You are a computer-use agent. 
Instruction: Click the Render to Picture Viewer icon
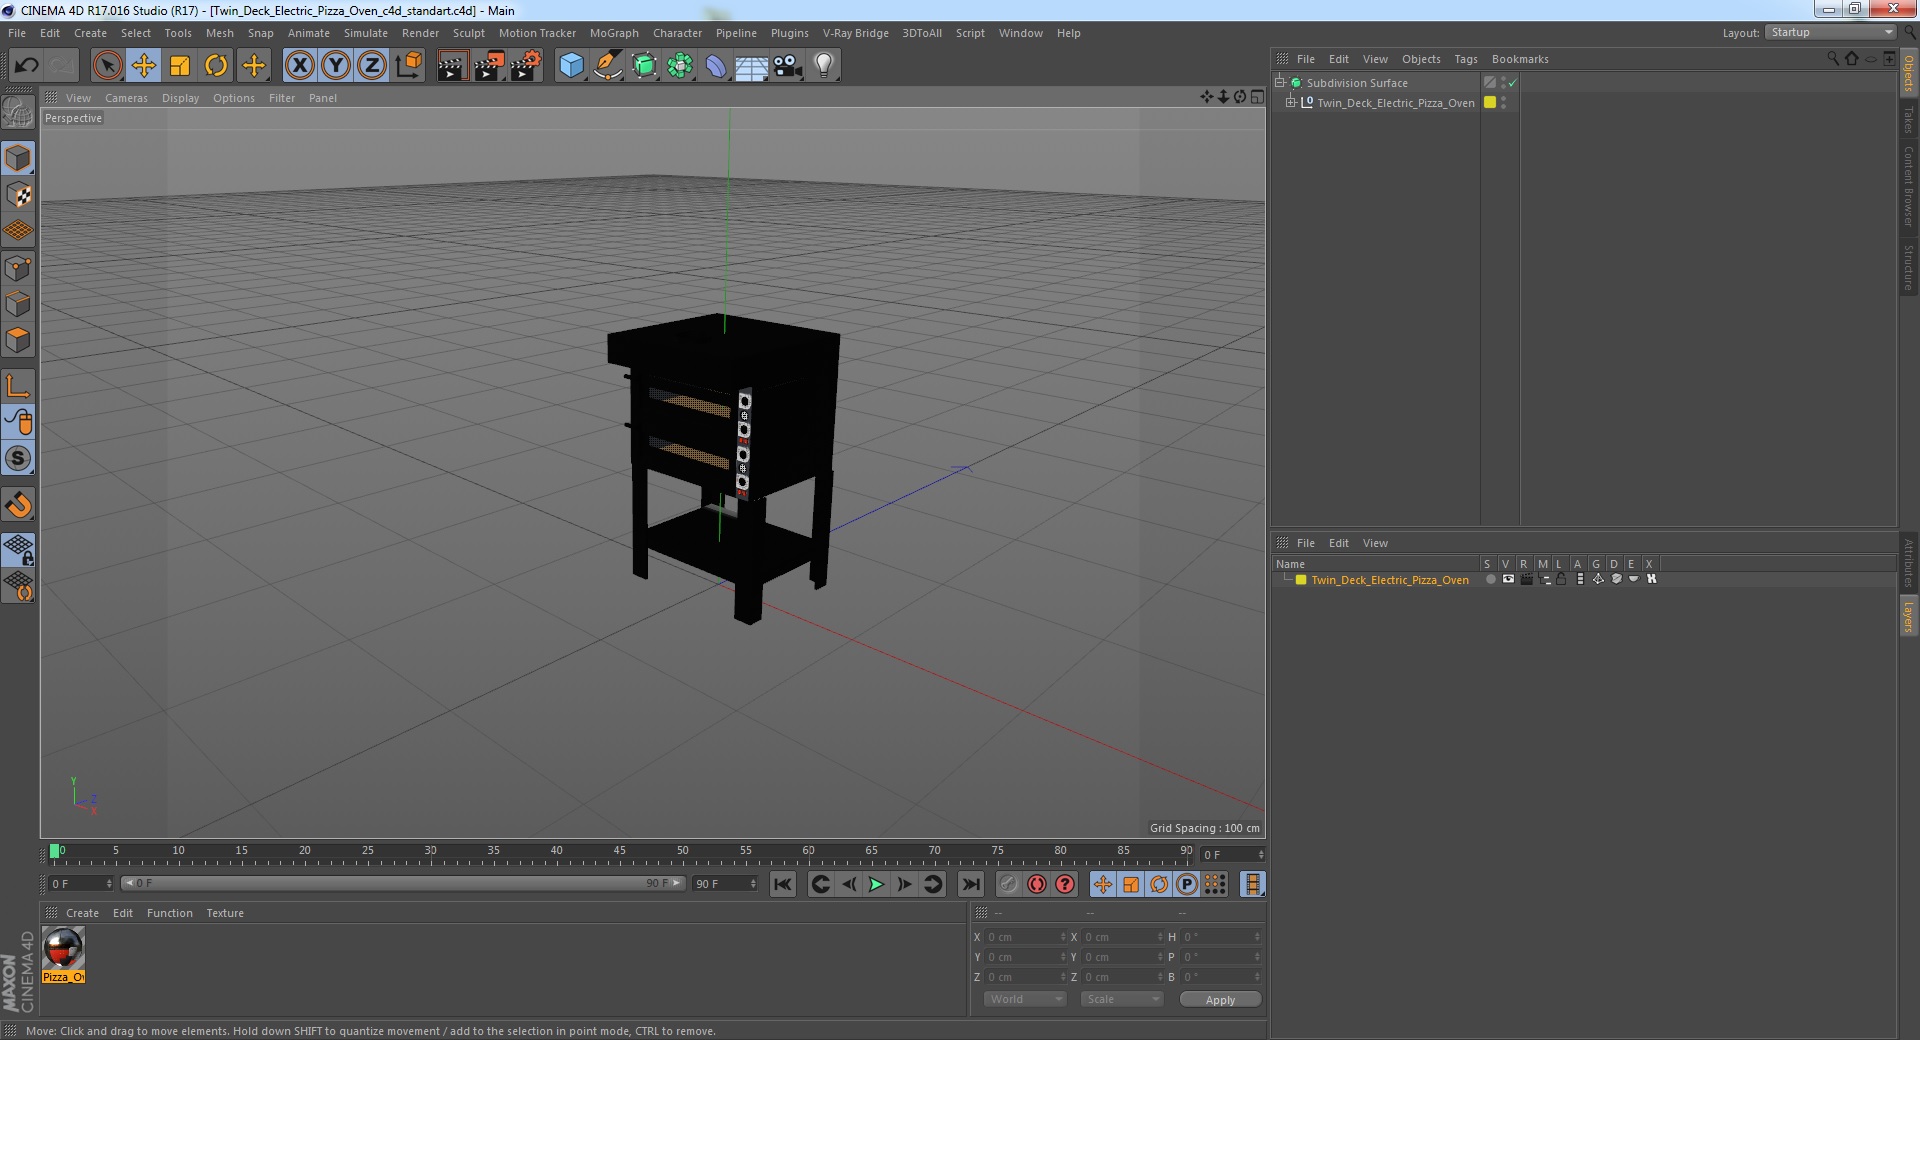[x=488, y=66]
